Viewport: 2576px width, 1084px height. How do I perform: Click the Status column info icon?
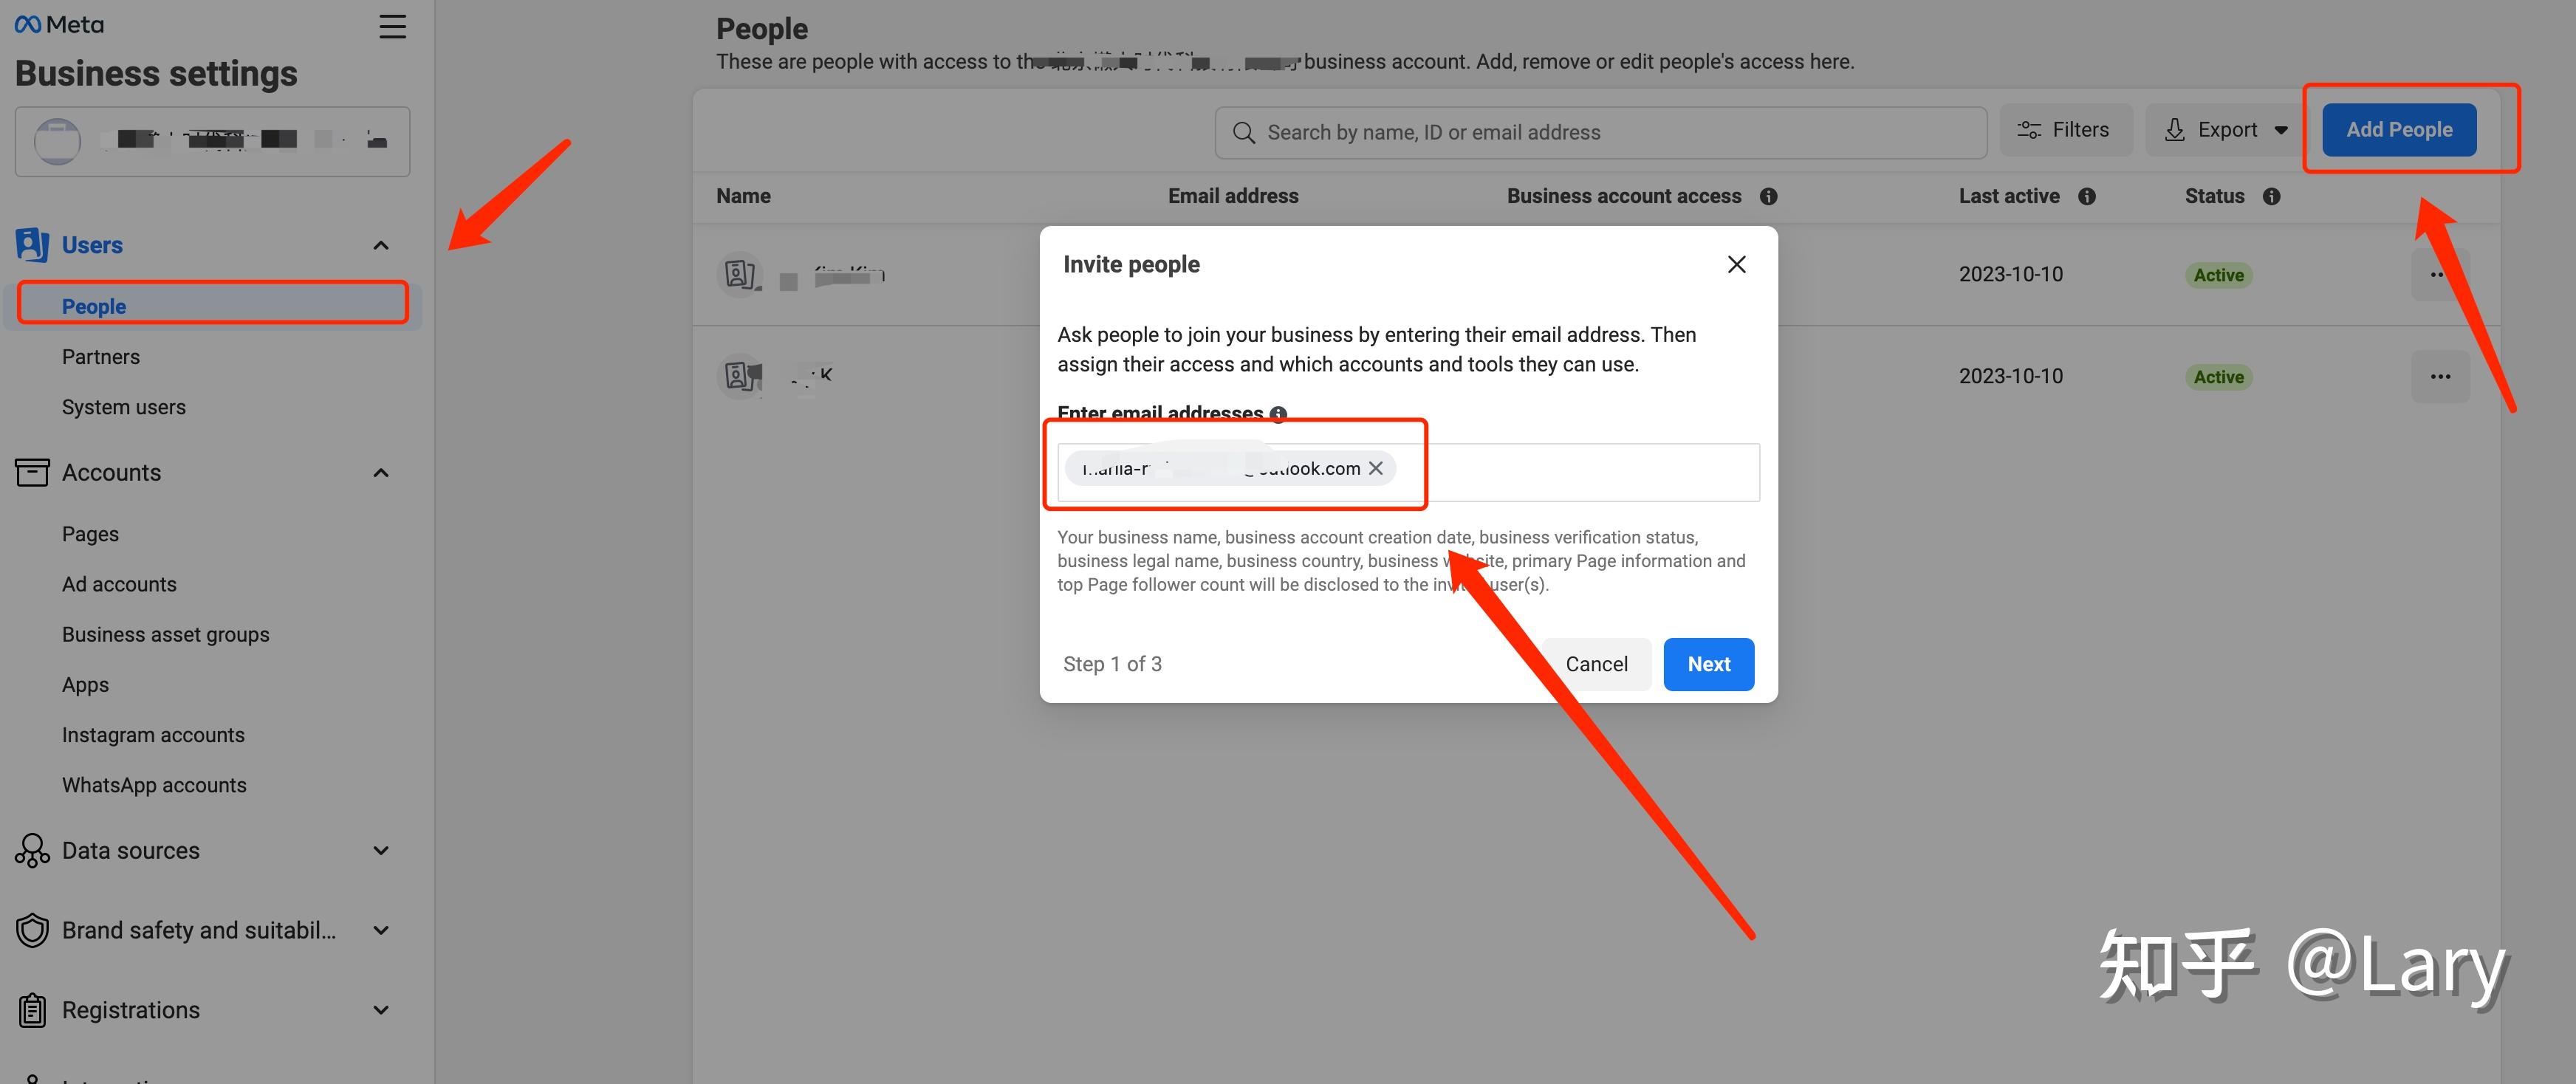point(2271,197)
